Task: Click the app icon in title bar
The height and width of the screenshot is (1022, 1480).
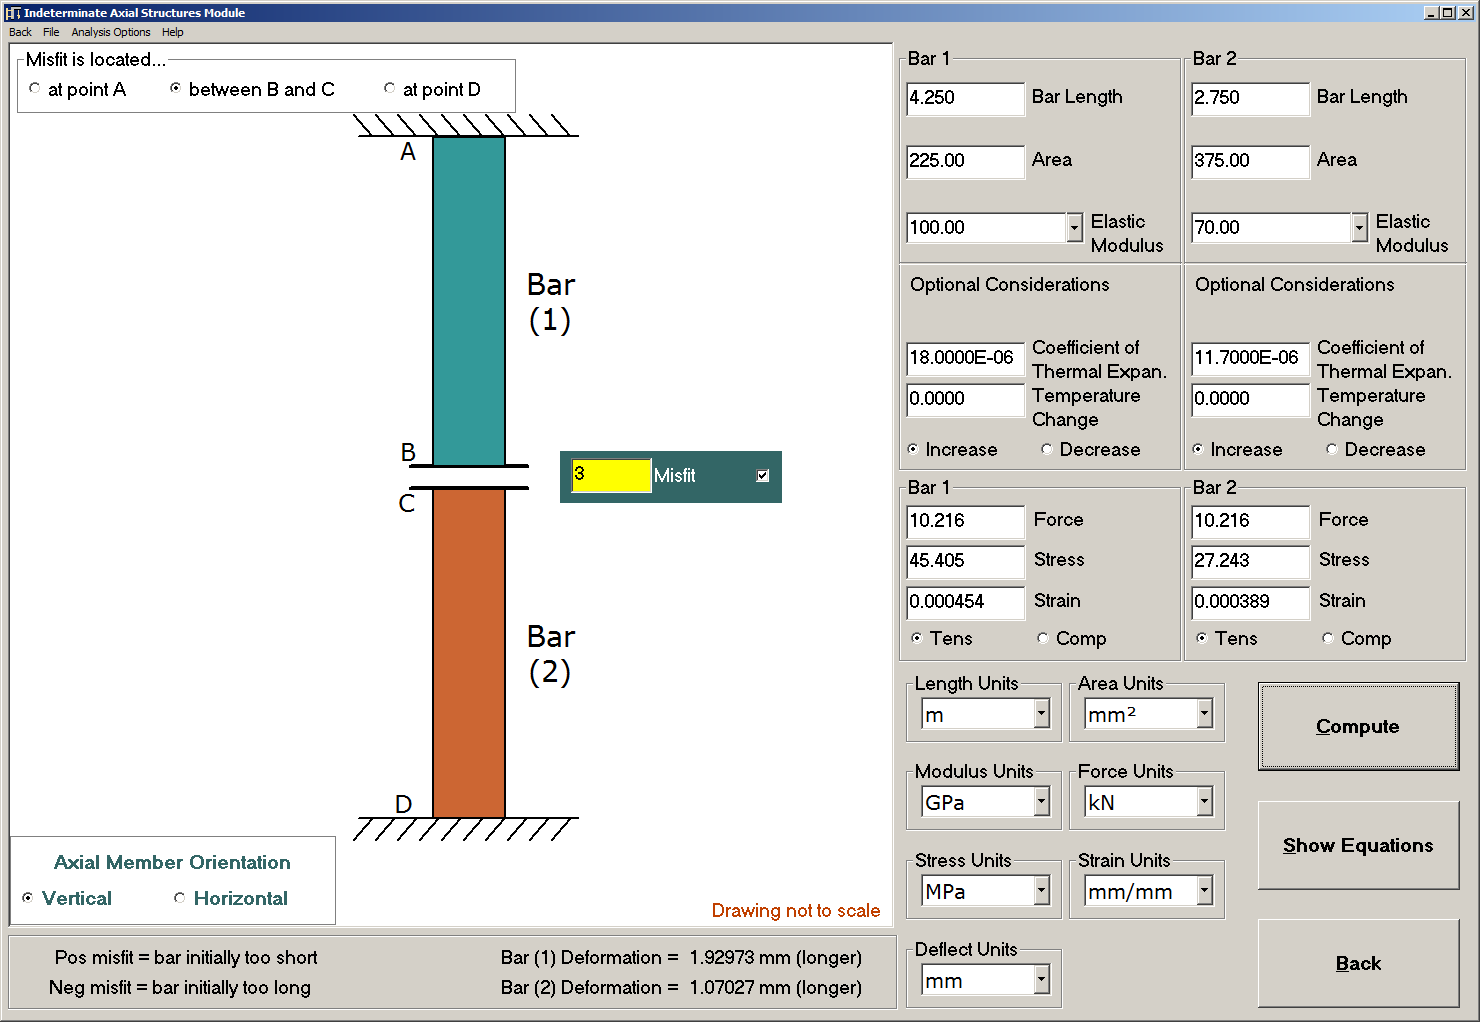Action: pos(13,13)
